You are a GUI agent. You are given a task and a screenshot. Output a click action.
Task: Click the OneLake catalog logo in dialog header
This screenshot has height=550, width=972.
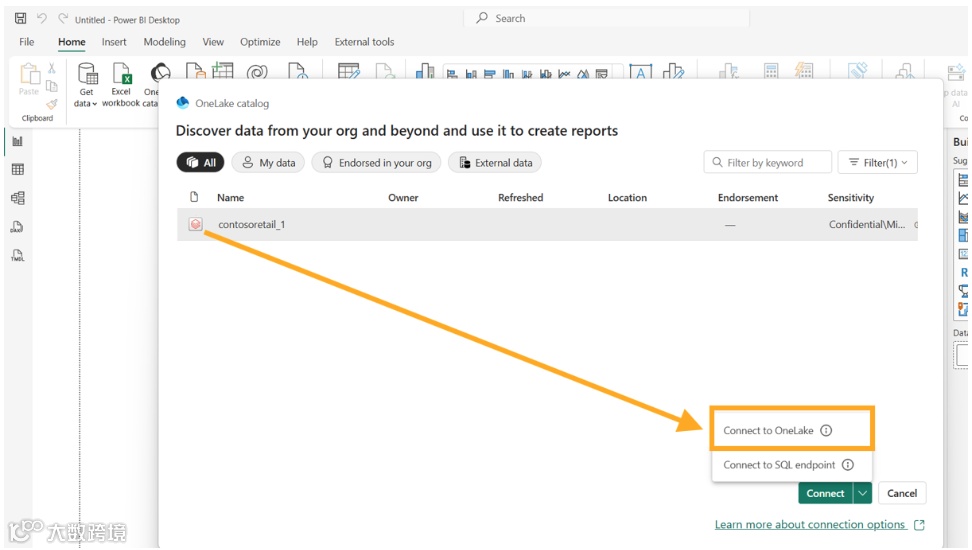pos(182,103)
